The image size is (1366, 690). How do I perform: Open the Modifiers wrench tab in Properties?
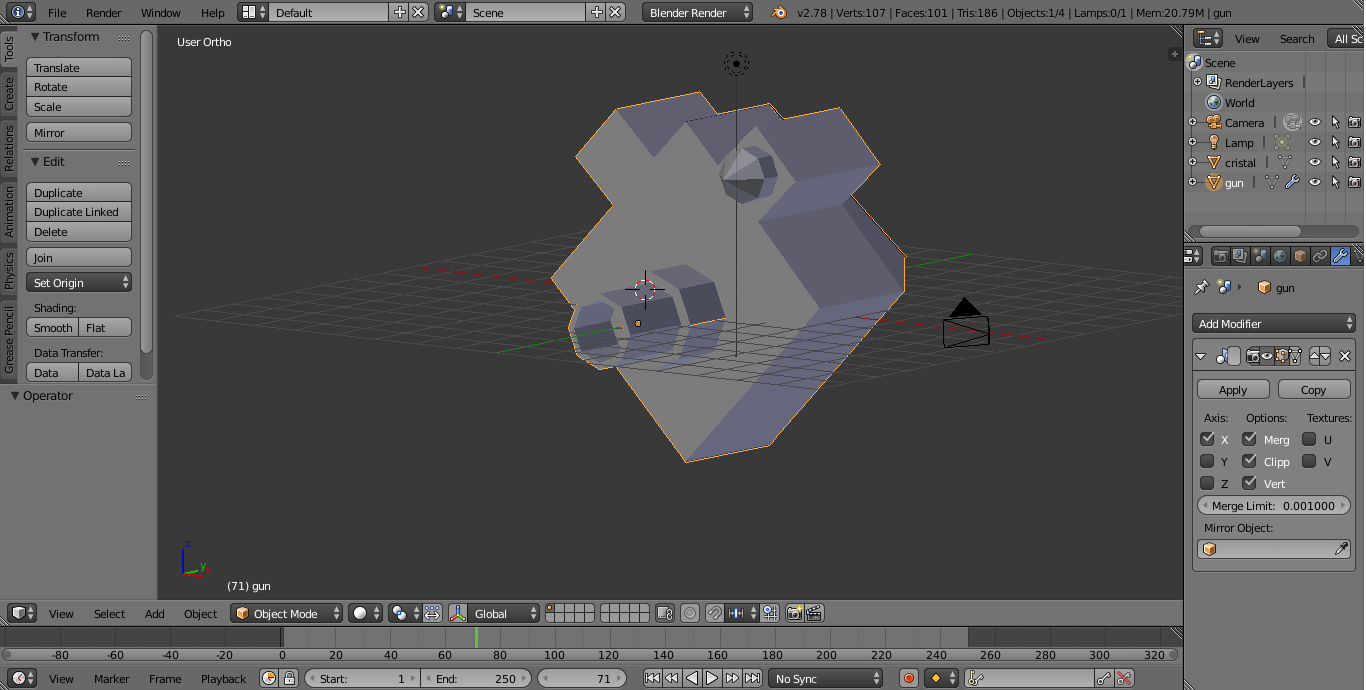tap(1340, 256)
